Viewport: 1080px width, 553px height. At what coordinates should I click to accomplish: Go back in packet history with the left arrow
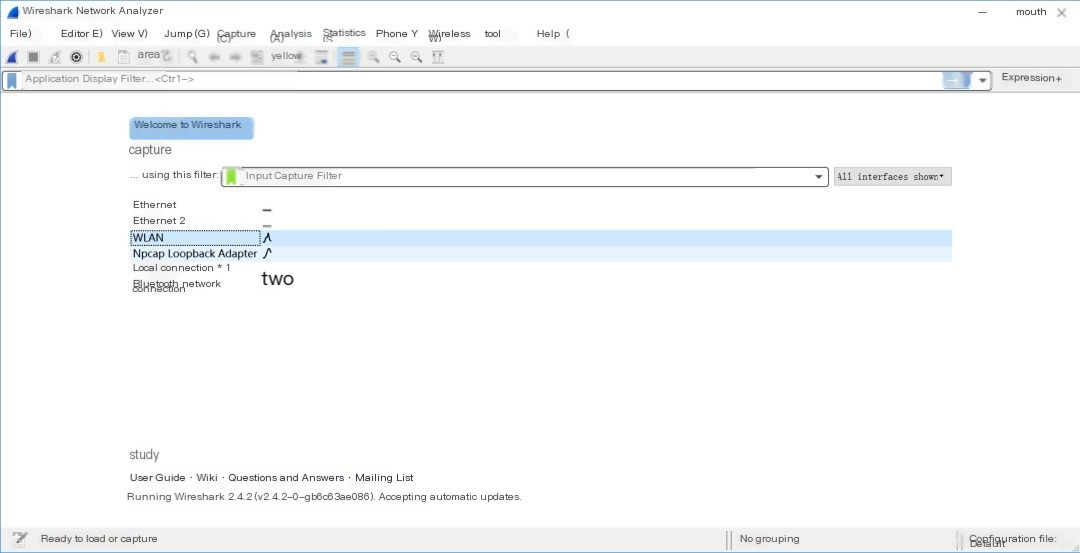pos(214,57)
